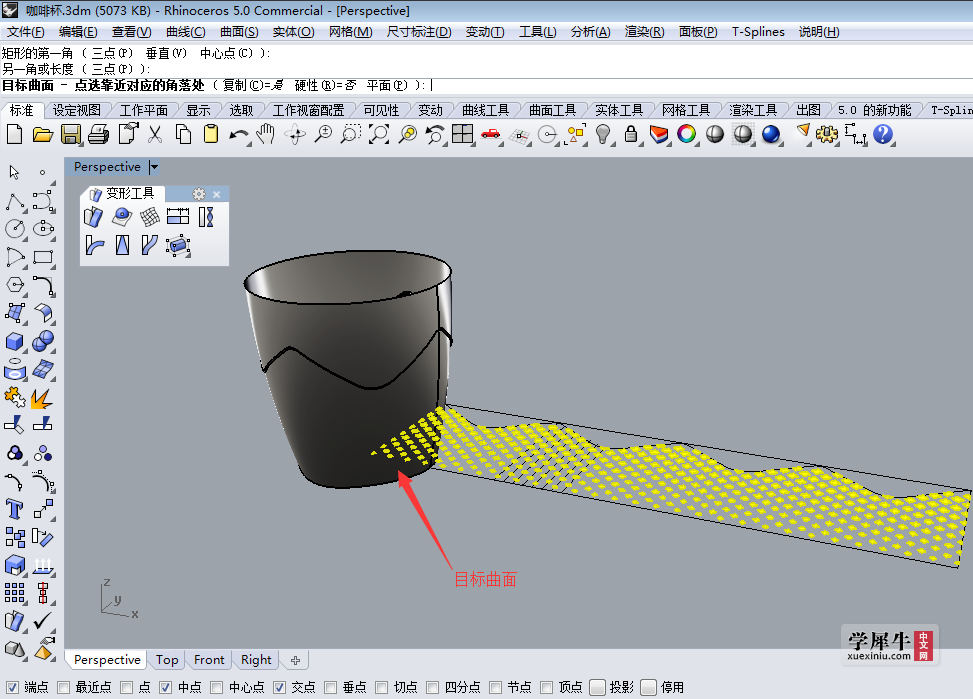Click the light bulb visibility icon
The width and height of the screenshot is (973, 699).
(x=603, y=134)
